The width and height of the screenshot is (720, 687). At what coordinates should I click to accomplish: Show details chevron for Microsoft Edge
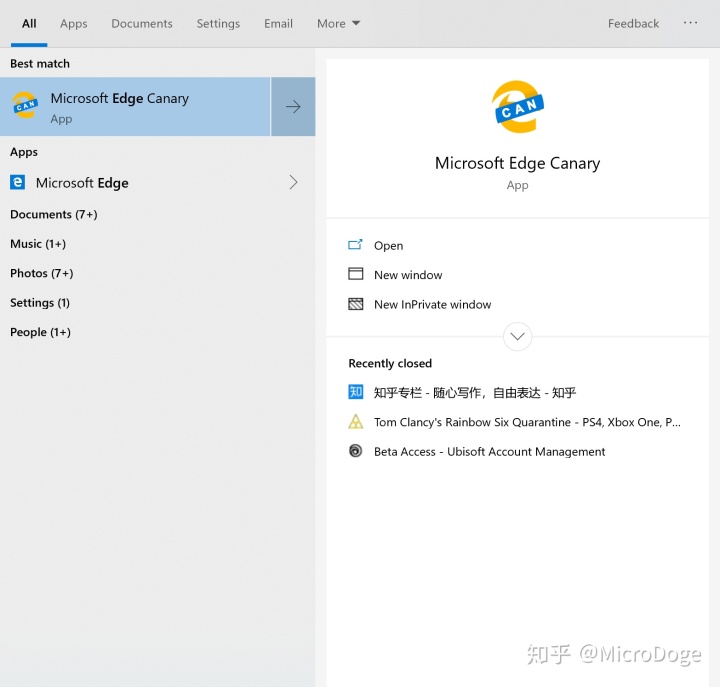[x=293, y=182]
